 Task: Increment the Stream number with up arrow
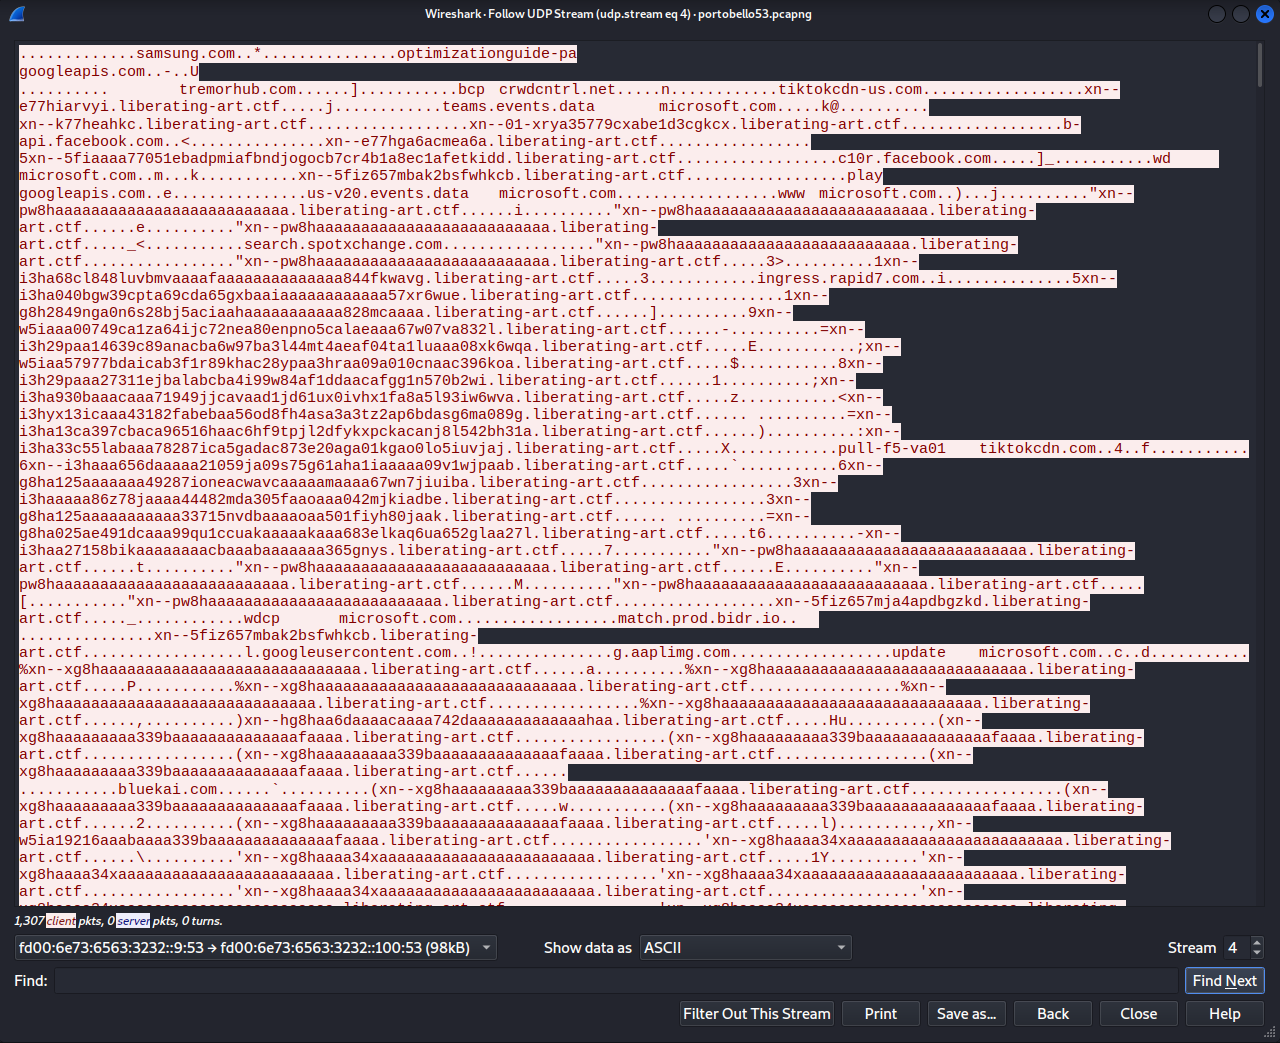[x=1258, y=942]
